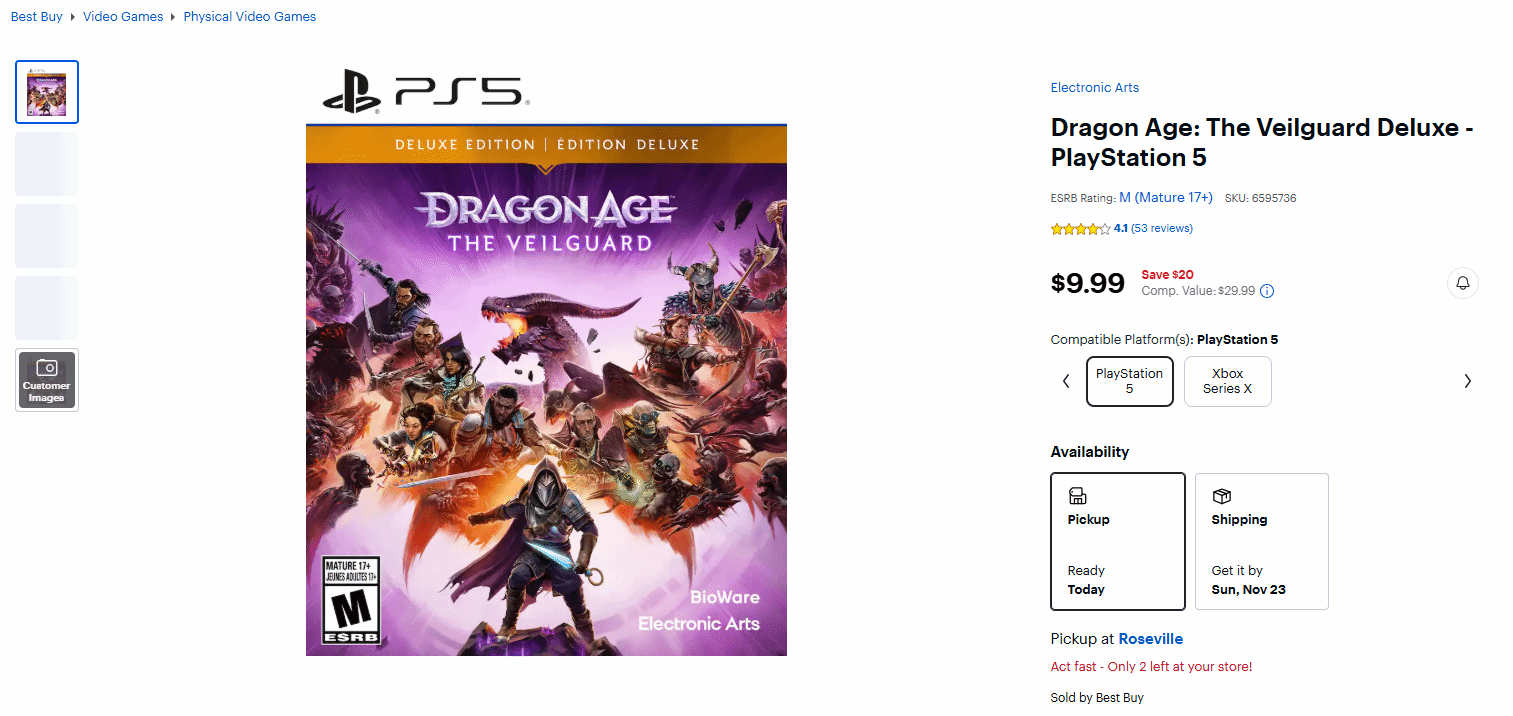This screenshot has width=1513, height=716.
Task: Click the star rating icons
Action: pyautogui.click(x=1080, y=229)
